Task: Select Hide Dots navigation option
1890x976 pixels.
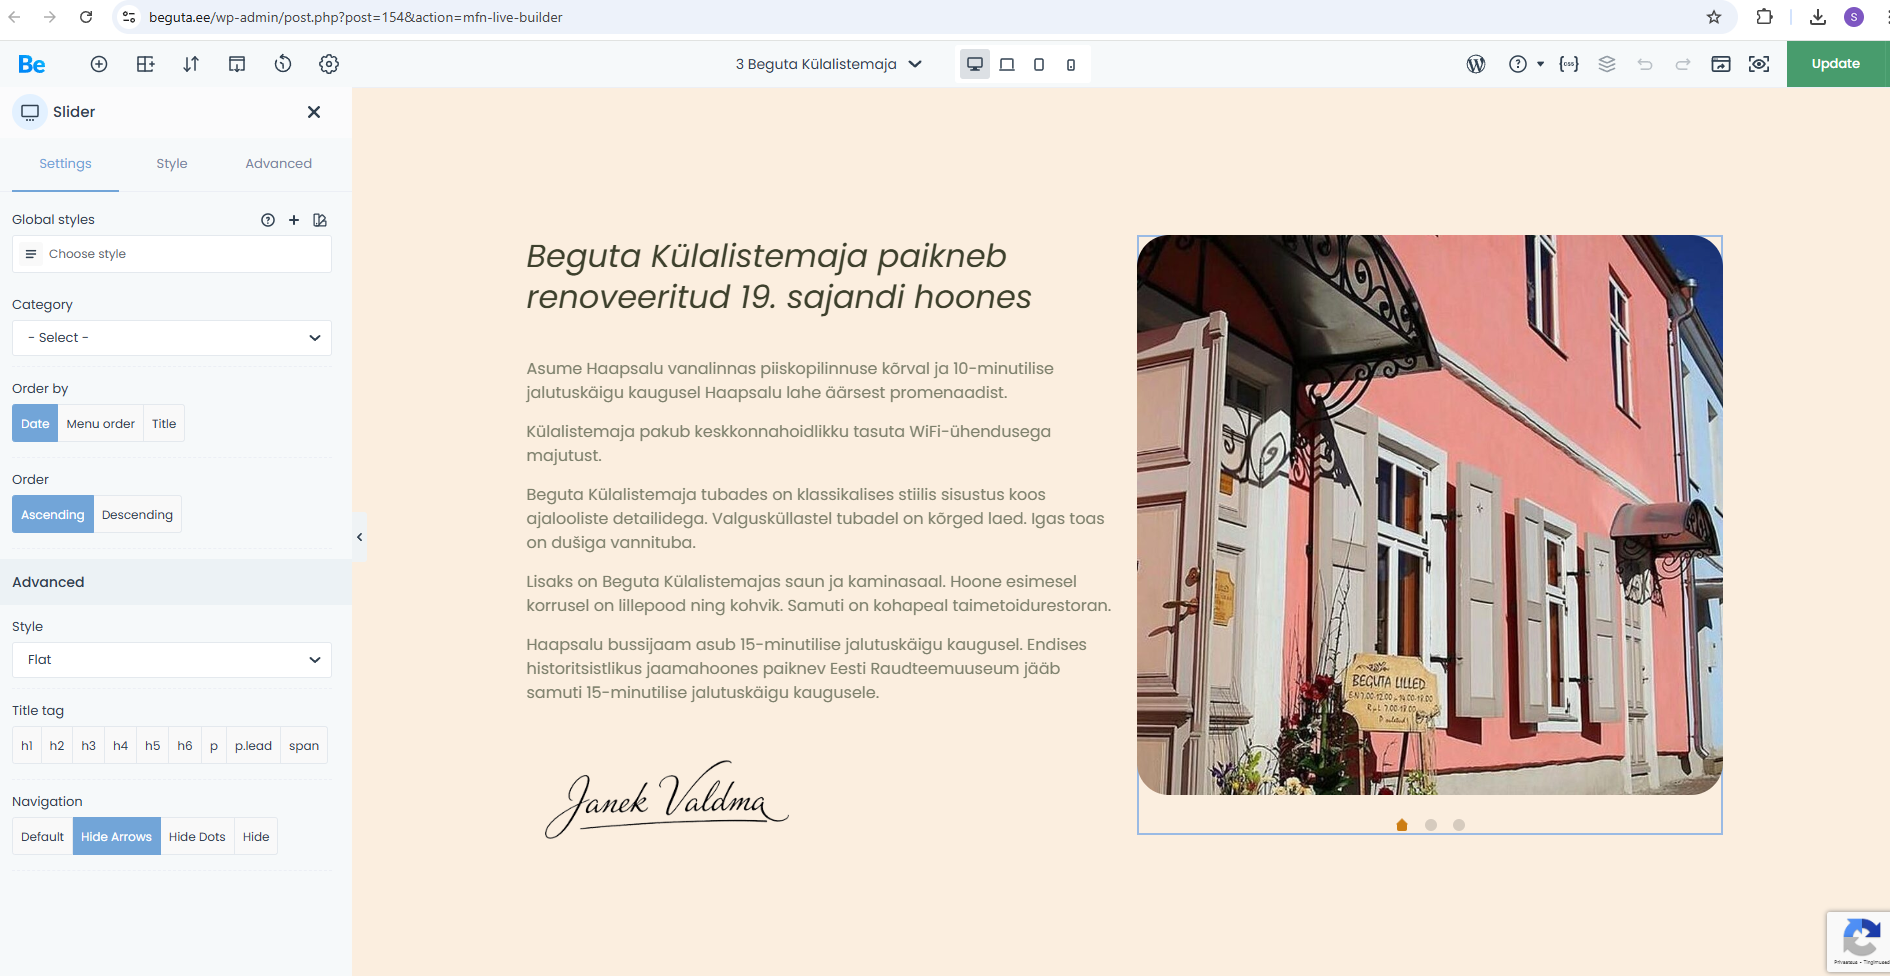Action: (x=197, y=837)
